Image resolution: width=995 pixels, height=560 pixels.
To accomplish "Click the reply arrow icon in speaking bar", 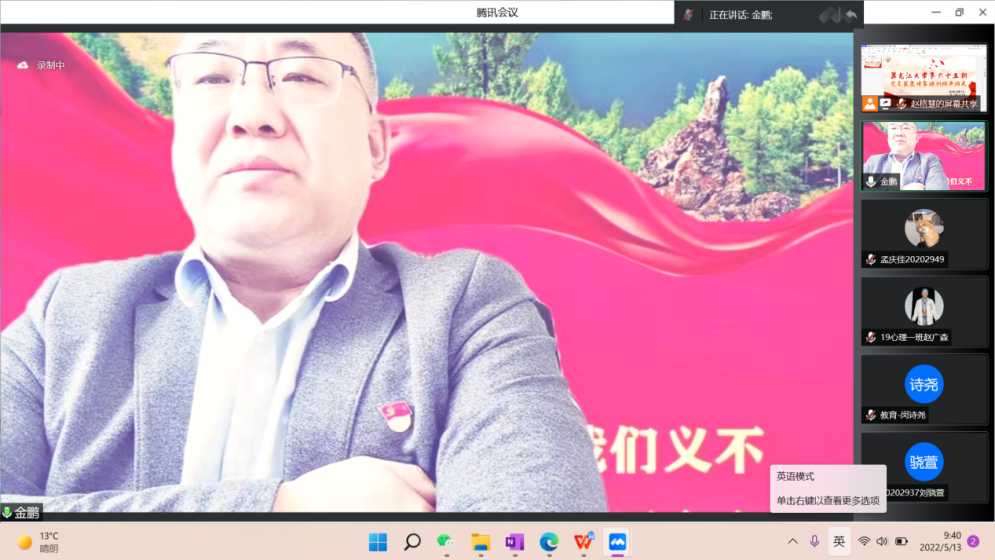I will [851, 15].
